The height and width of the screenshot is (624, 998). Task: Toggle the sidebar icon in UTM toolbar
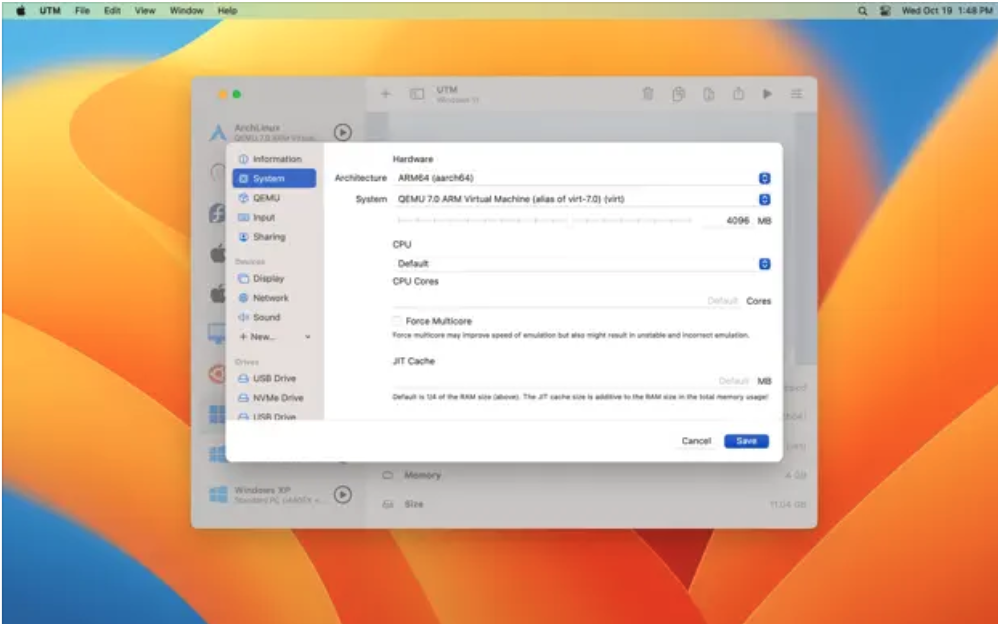pyautogui.click(x=417, y=94)
